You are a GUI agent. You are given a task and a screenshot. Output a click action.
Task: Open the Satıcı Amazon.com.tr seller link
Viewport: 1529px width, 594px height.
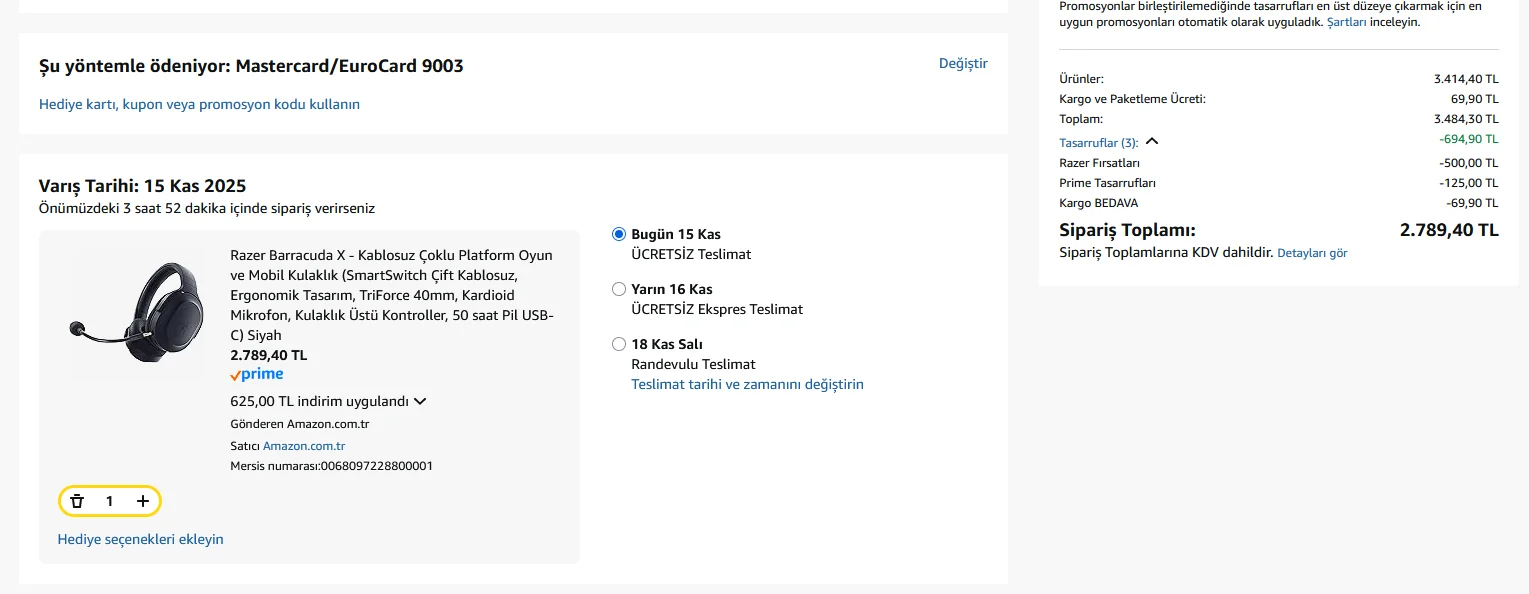pyautogui.click(x=304, y=446)
